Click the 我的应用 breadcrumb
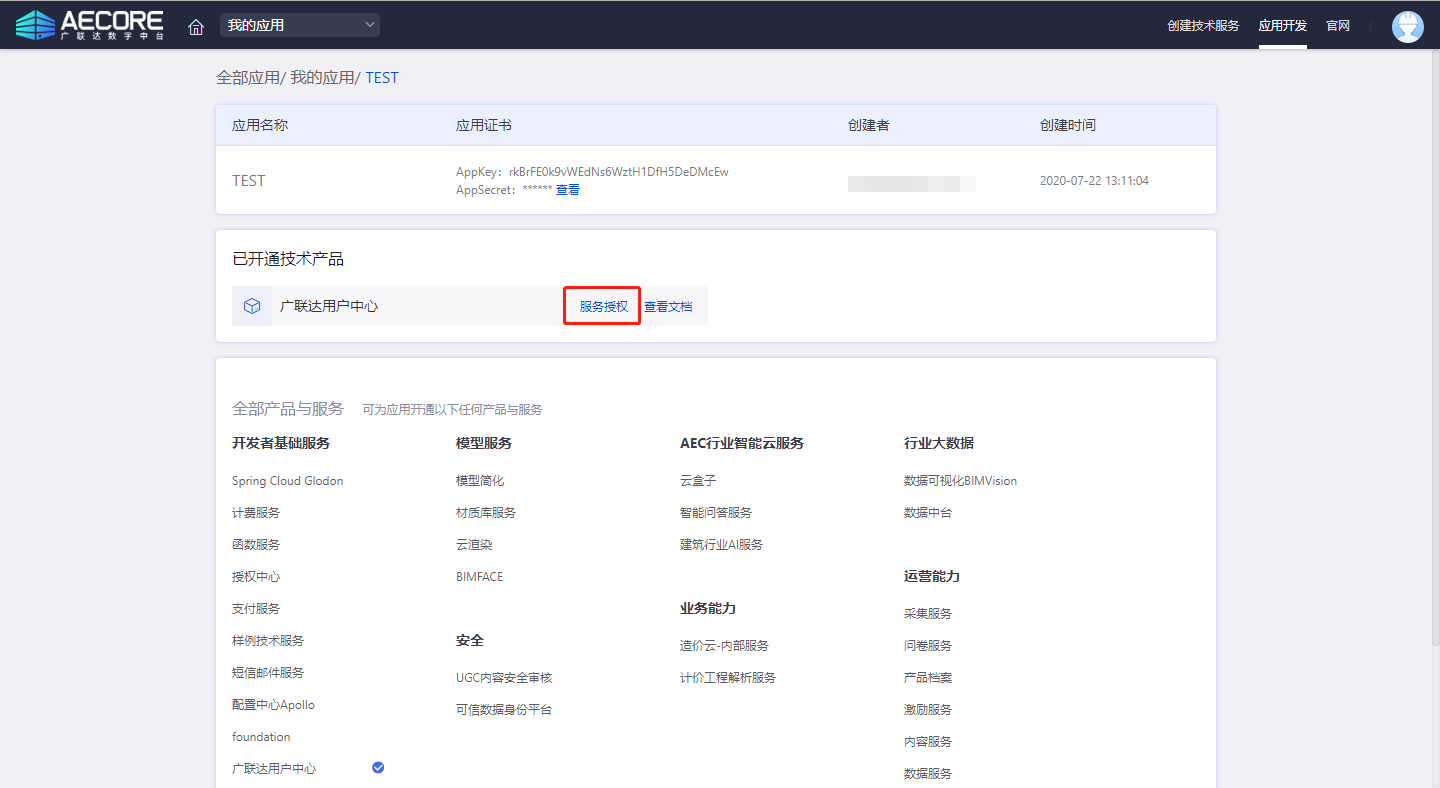This screenshot has height=788, width=1440. [x=322, y=77]
